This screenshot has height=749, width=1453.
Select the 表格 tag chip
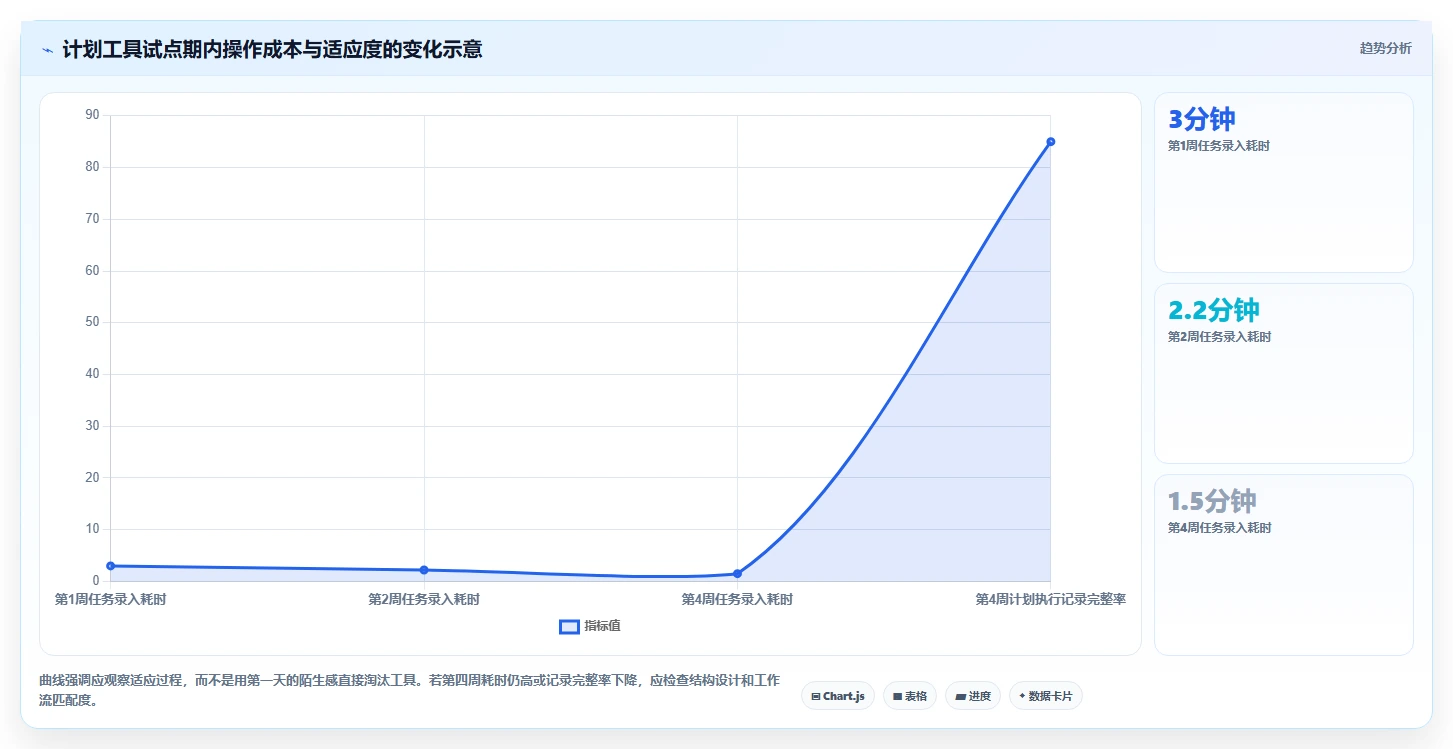[x=910, y=696]
